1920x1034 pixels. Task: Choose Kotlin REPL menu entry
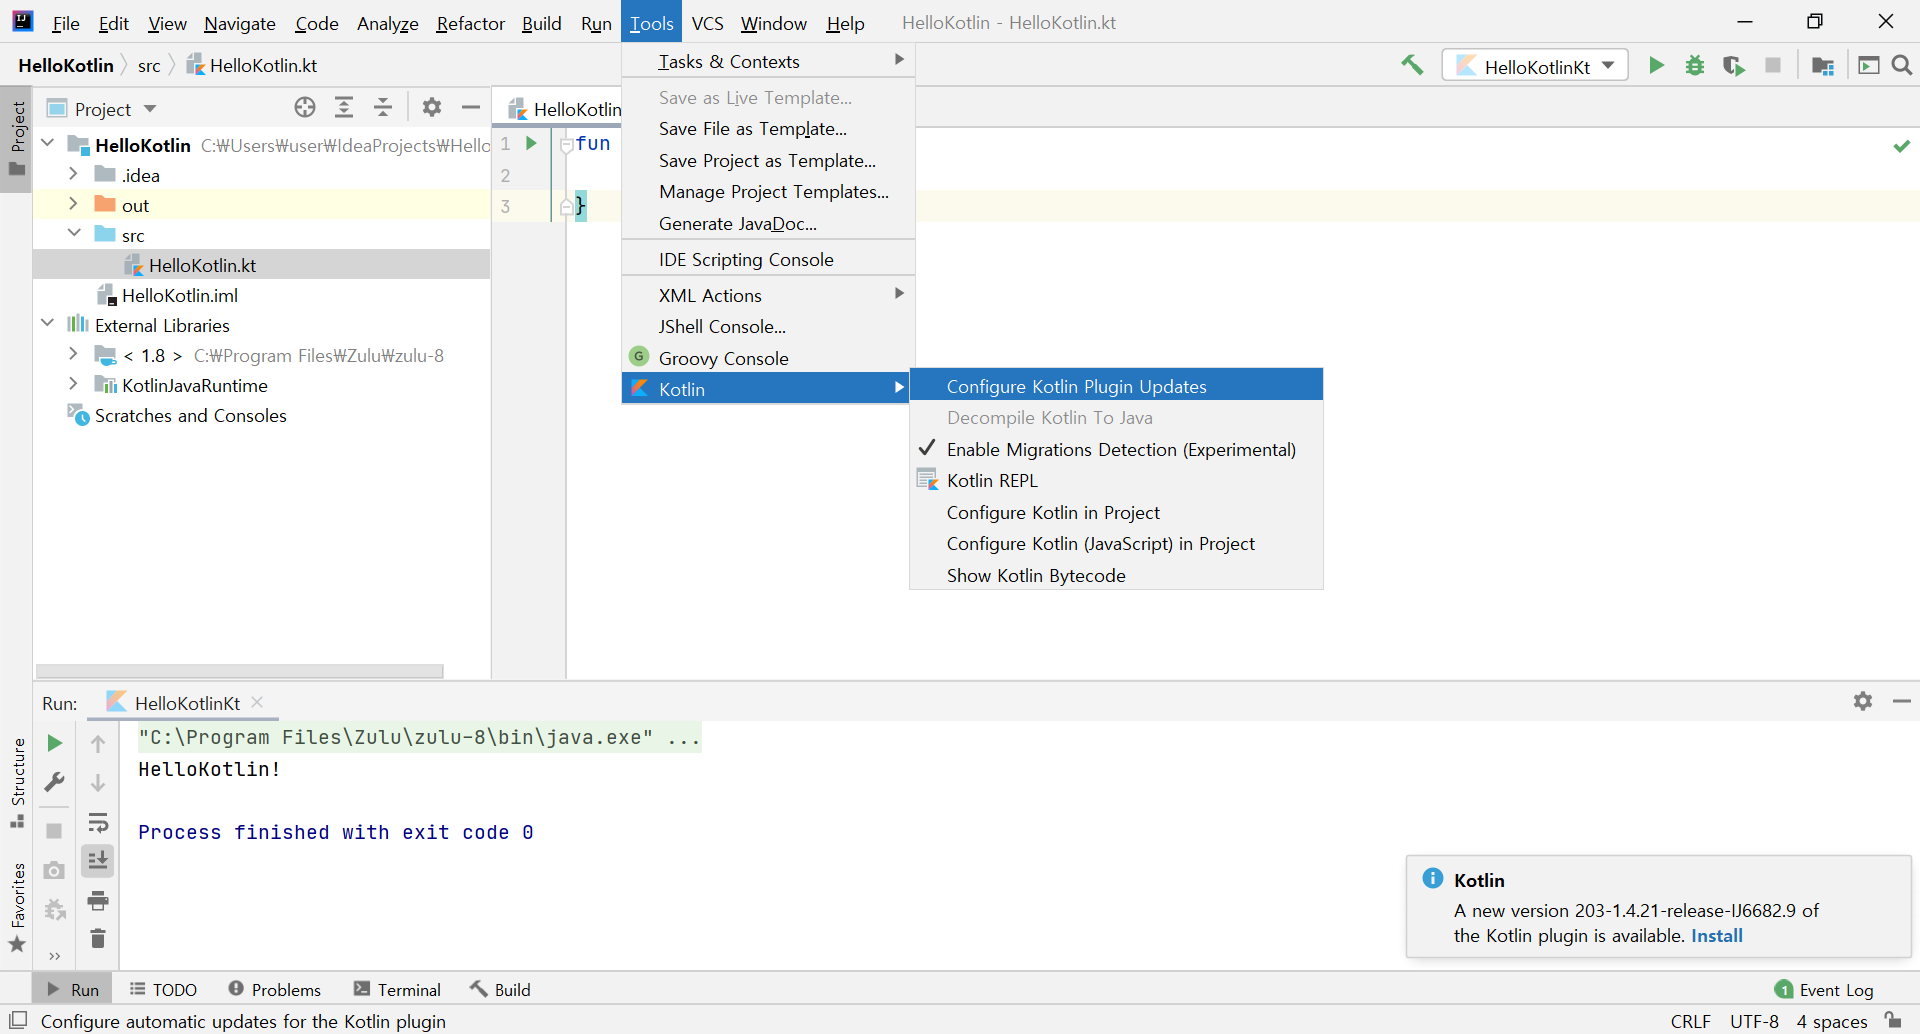pos(1116,480)
